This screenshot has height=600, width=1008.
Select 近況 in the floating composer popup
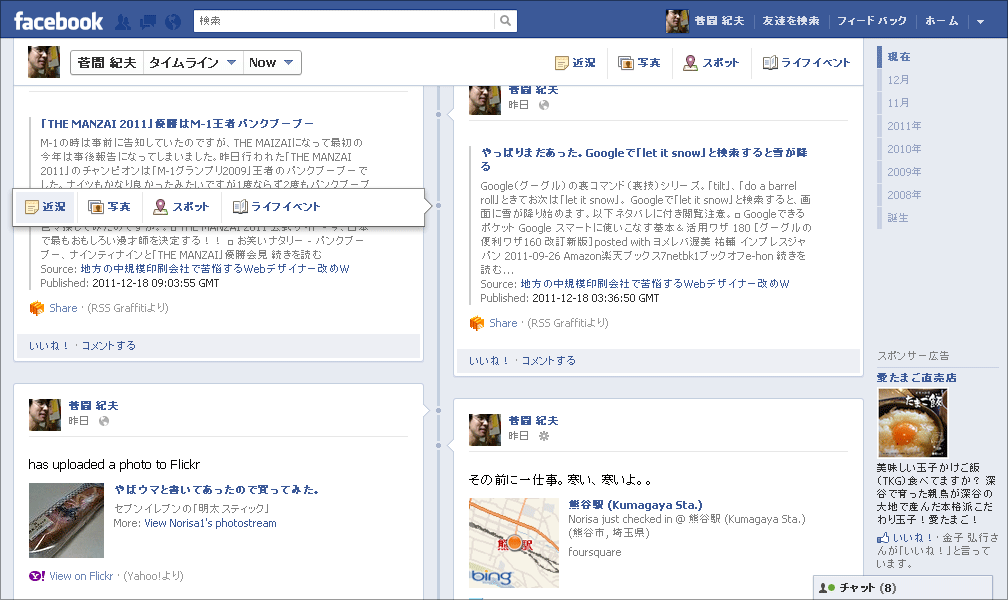(45, 206)
